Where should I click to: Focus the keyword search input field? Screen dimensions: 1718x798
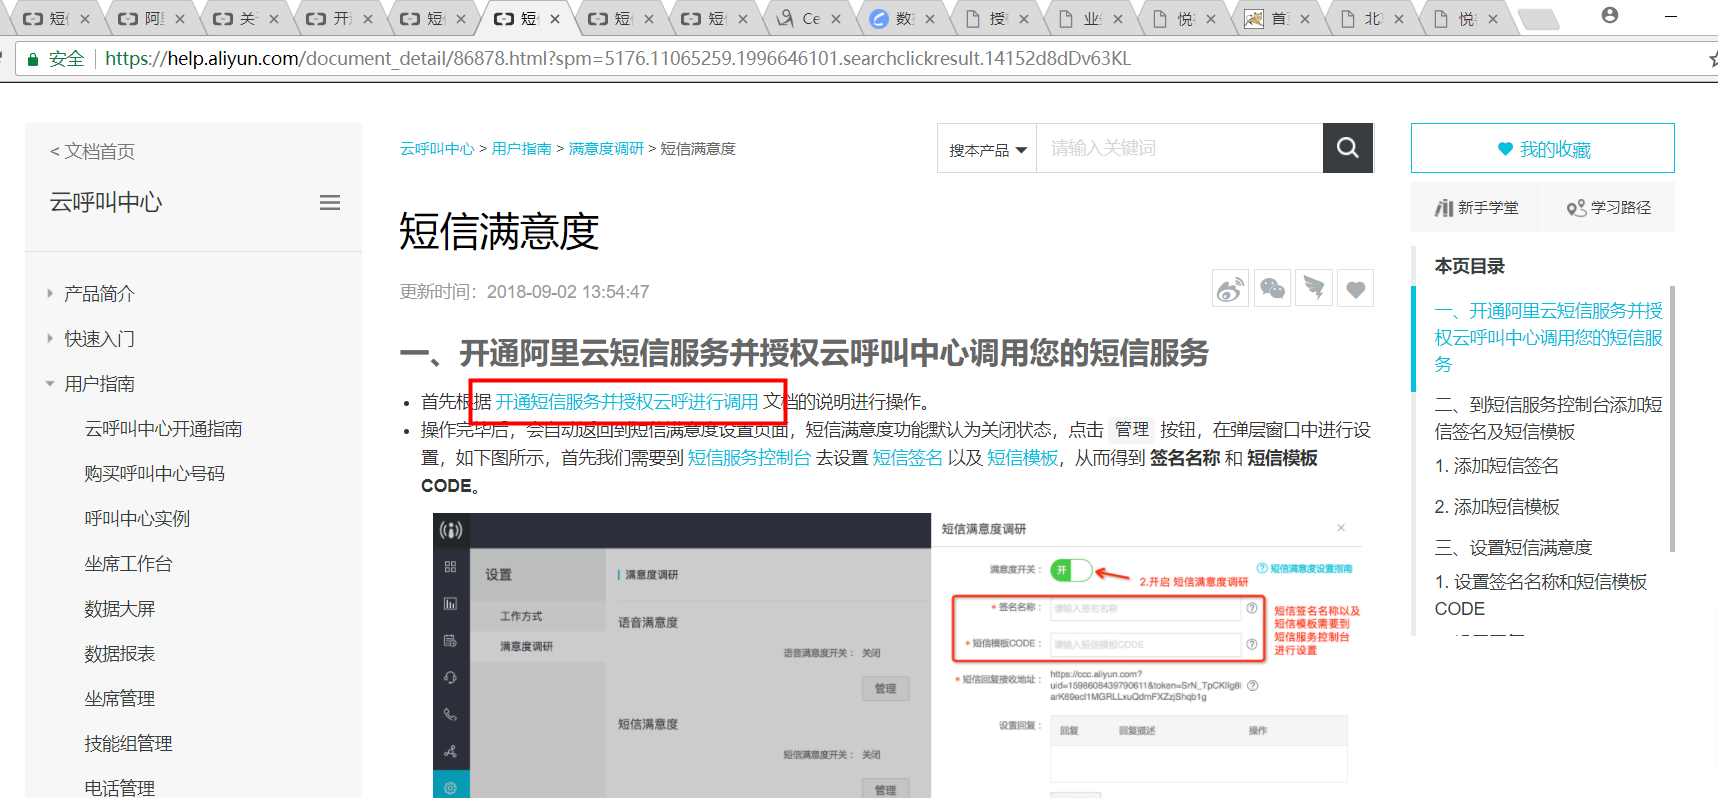[x=1180, y=148]
